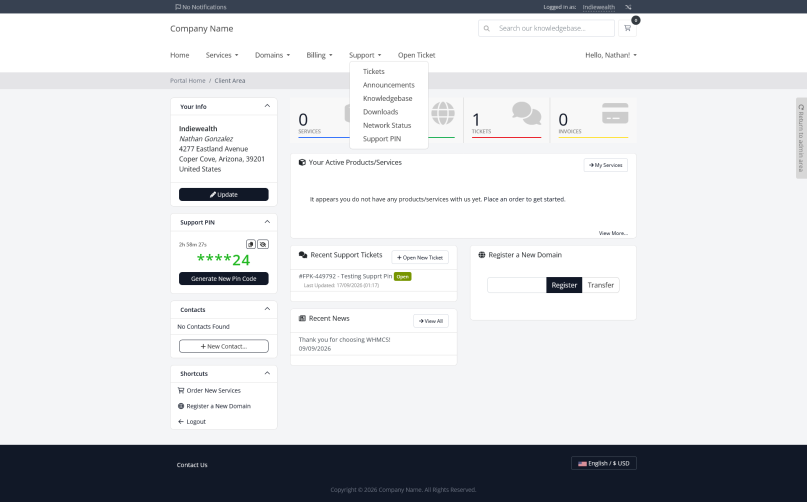Click View All news button
The image size is (807, 502).
click(431, 321)
